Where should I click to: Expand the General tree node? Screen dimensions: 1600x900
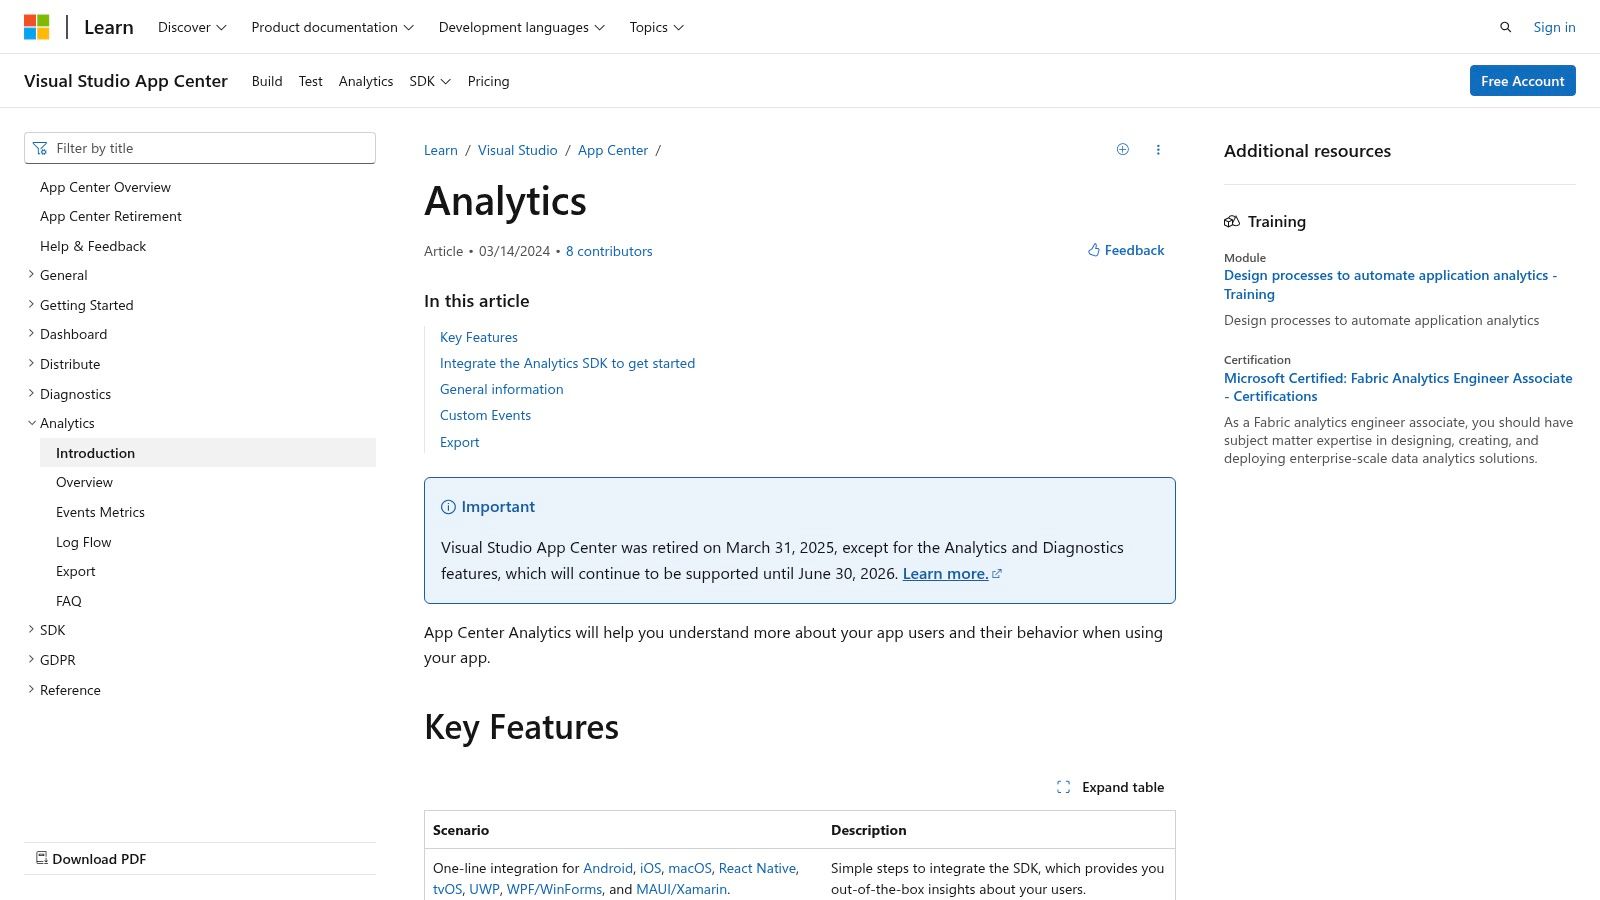tap(31, 275)
